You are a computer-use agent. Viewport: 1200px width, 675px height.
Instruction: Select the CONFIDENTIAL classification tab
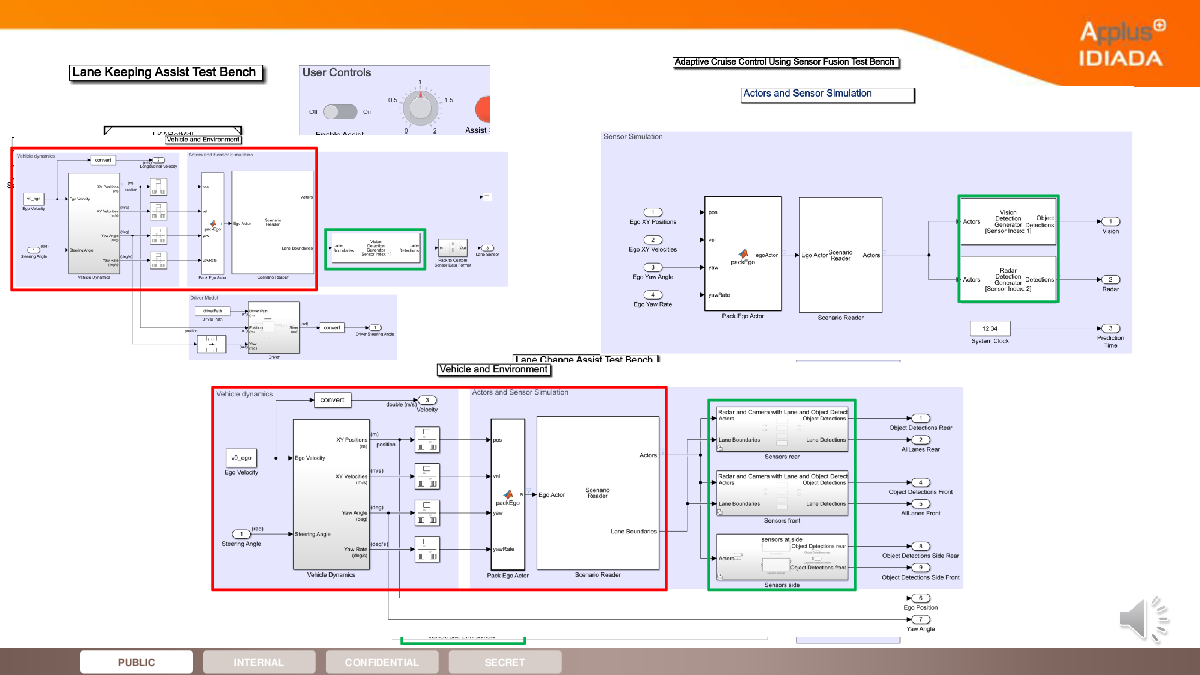point(382,662)
